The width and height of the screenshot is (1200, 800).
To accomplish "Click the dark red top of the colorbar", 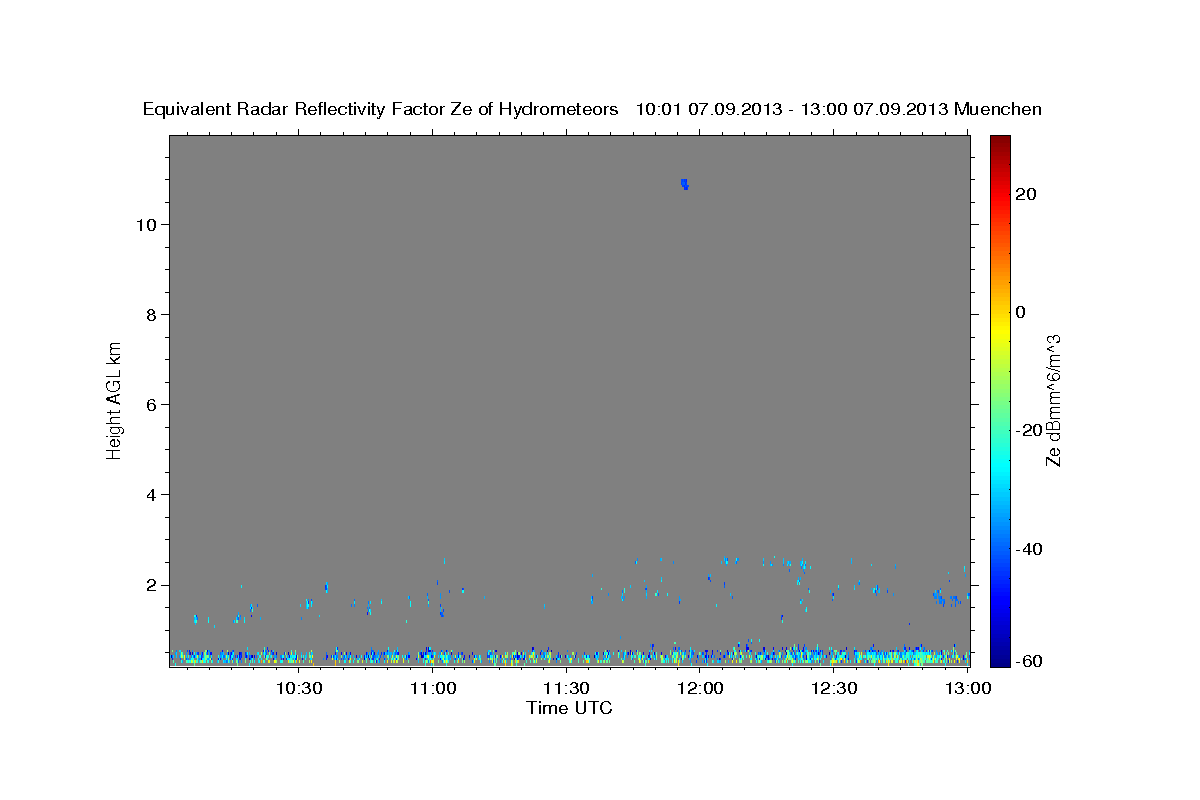I will 1000,145.
